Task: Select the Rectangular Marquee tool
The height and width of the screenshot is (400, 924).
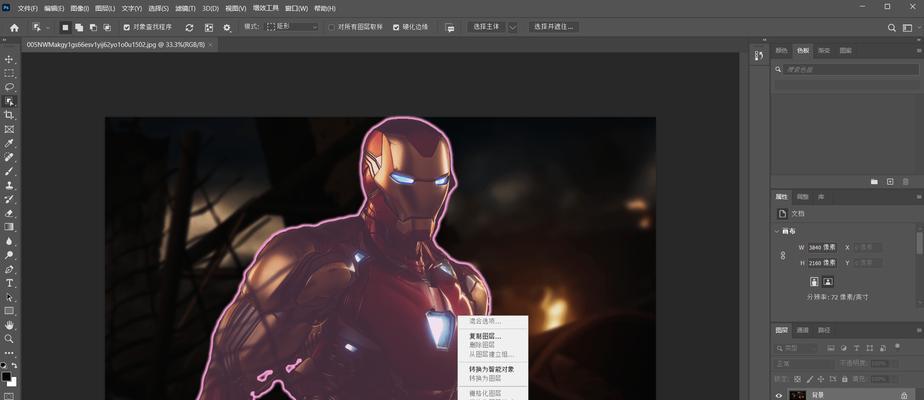Action: (x=9, y=73)
